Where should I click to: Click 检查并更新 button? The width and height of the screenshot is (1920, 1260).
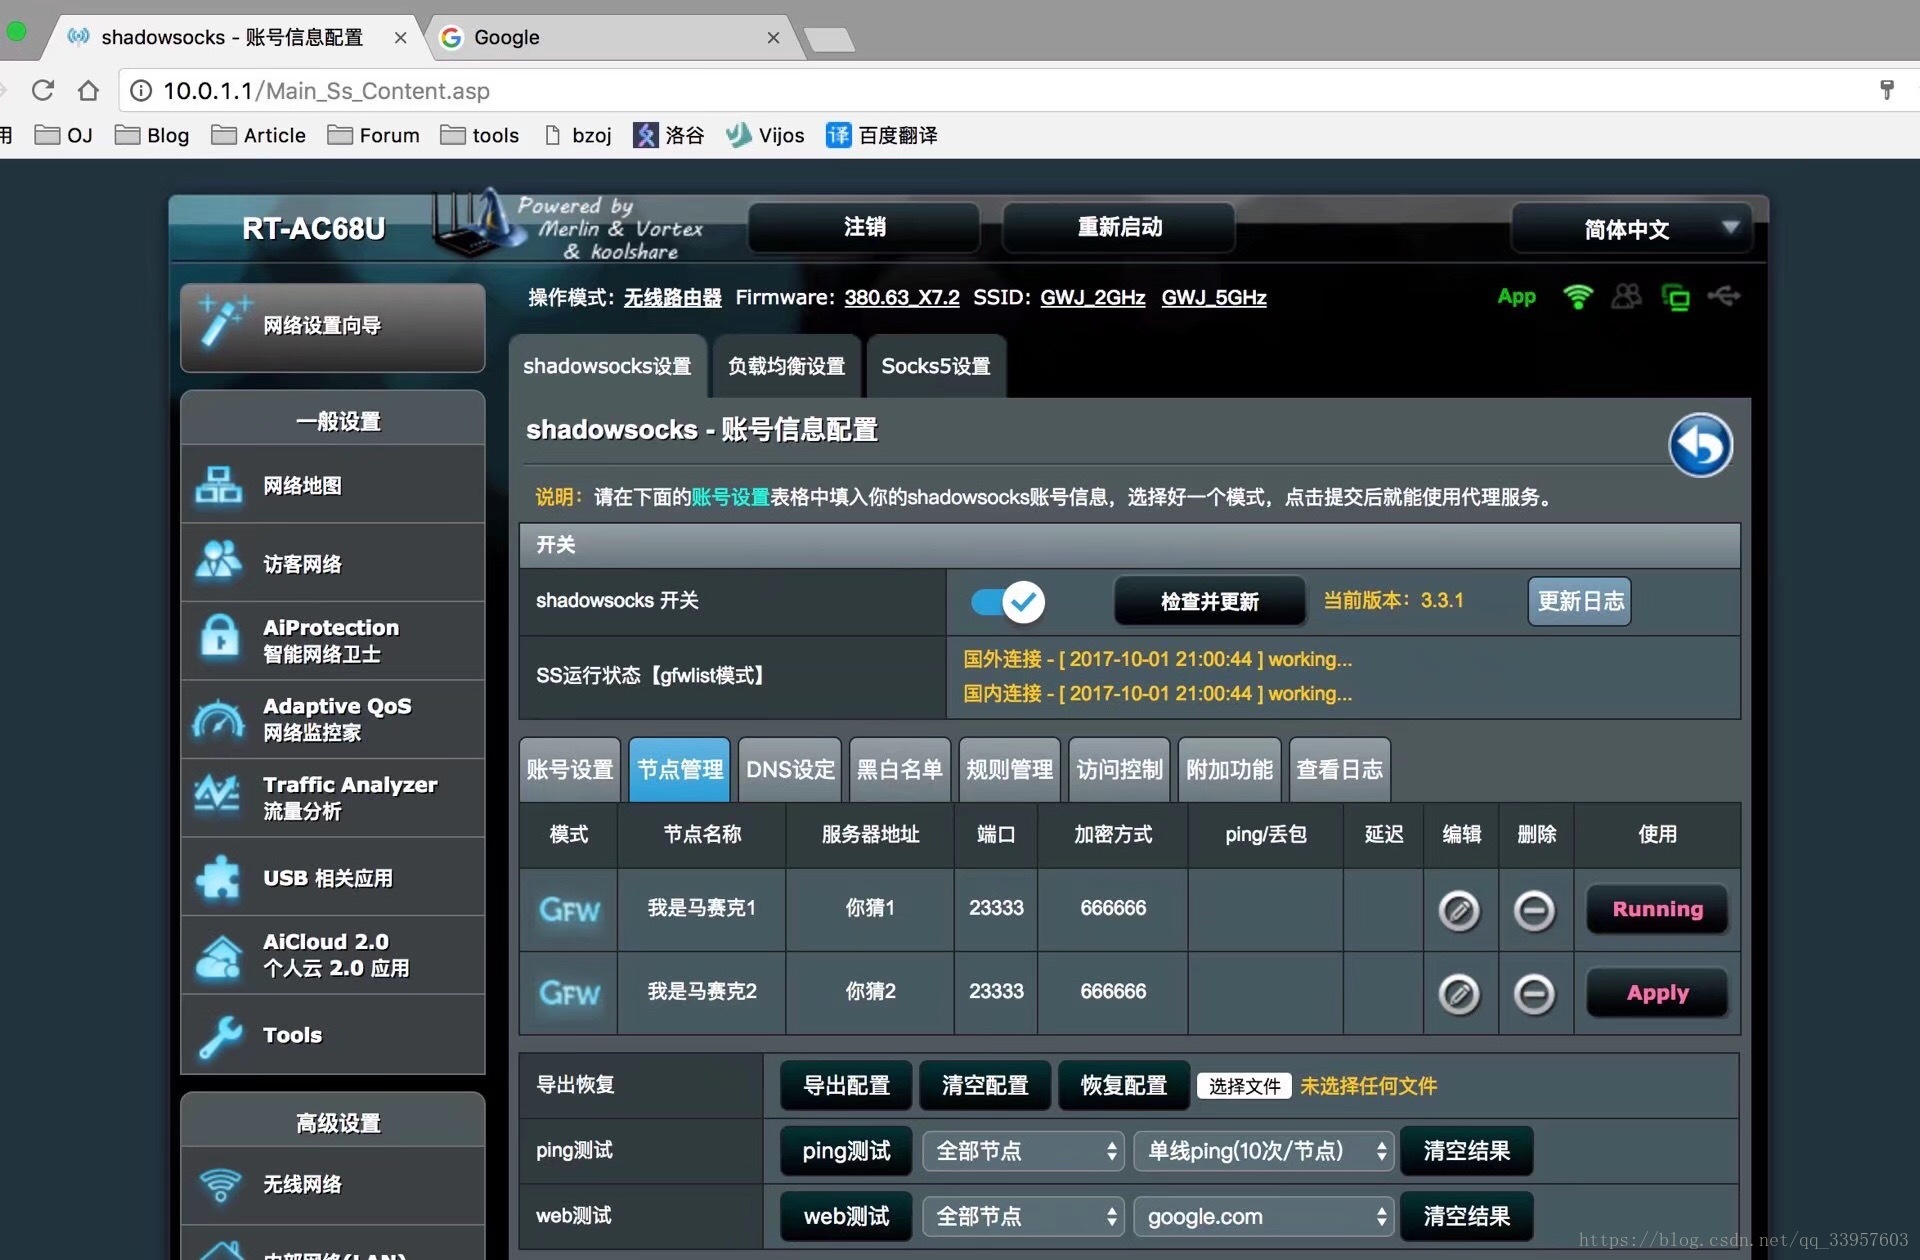[1210, 601]
